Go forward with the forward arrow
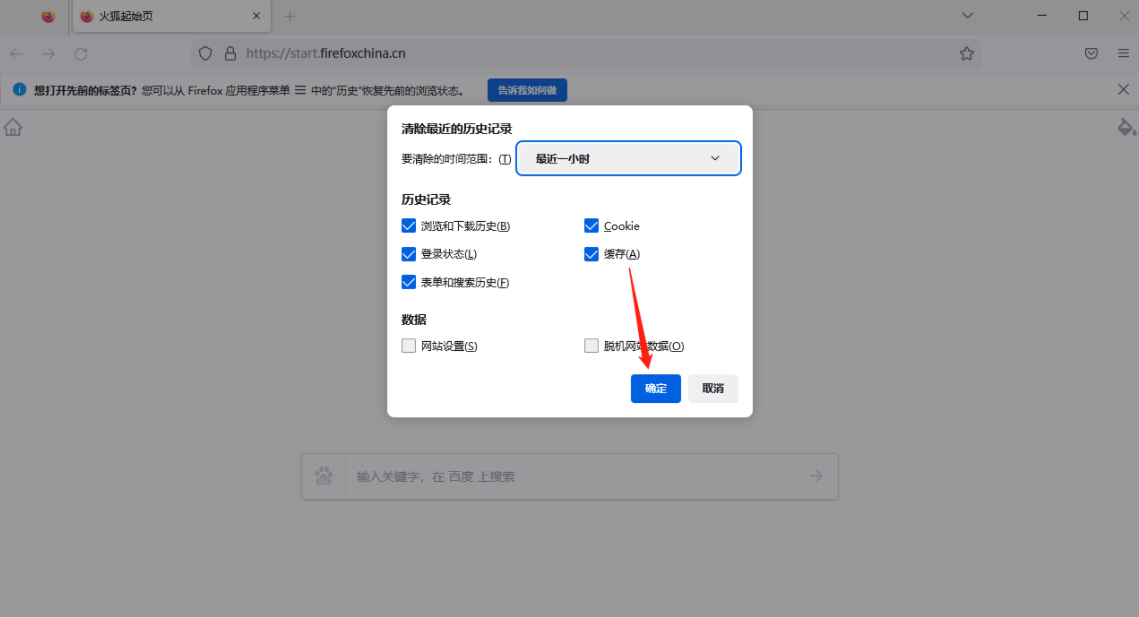 (x=49, y=54)
